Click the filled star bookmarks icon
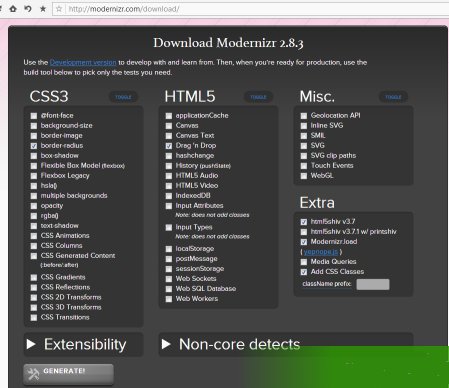The width and height of the screenshot is (449, 388). 43,9
